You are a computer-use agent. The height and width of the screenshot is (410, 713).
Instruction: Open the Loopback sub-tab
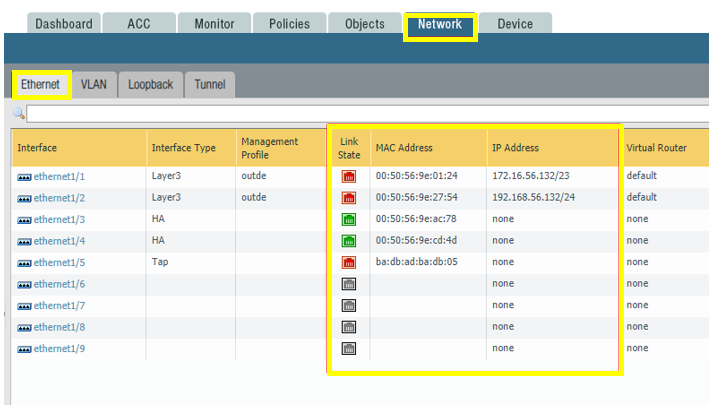(151, 85)
